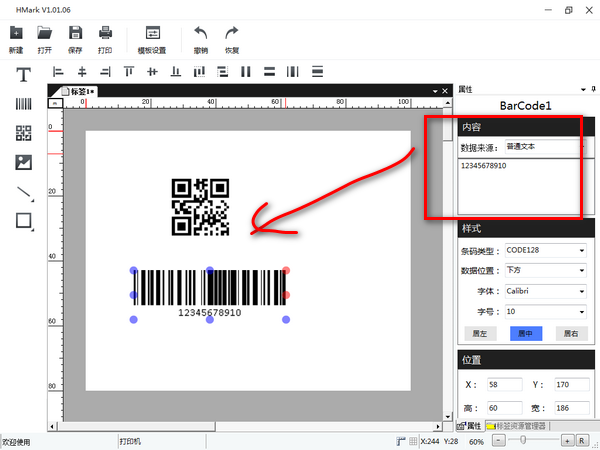Expand the 字体 Calibri font dropdown
600x450 pixels.
click(x=545, y=292)
